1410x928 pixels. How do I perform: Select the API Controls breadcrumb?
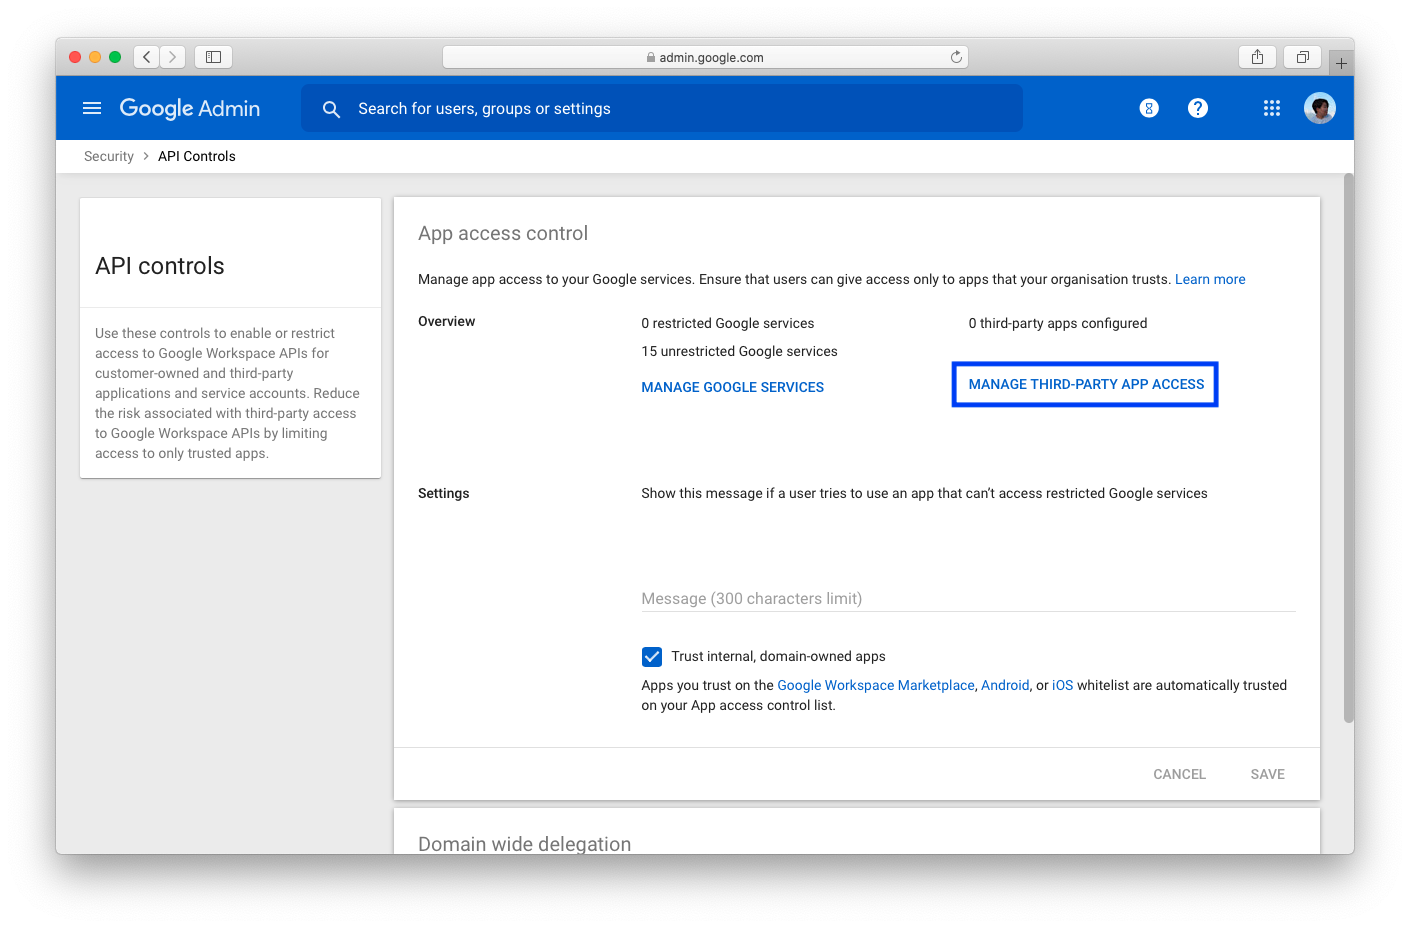pyautogui.click(x=196, y=156)
